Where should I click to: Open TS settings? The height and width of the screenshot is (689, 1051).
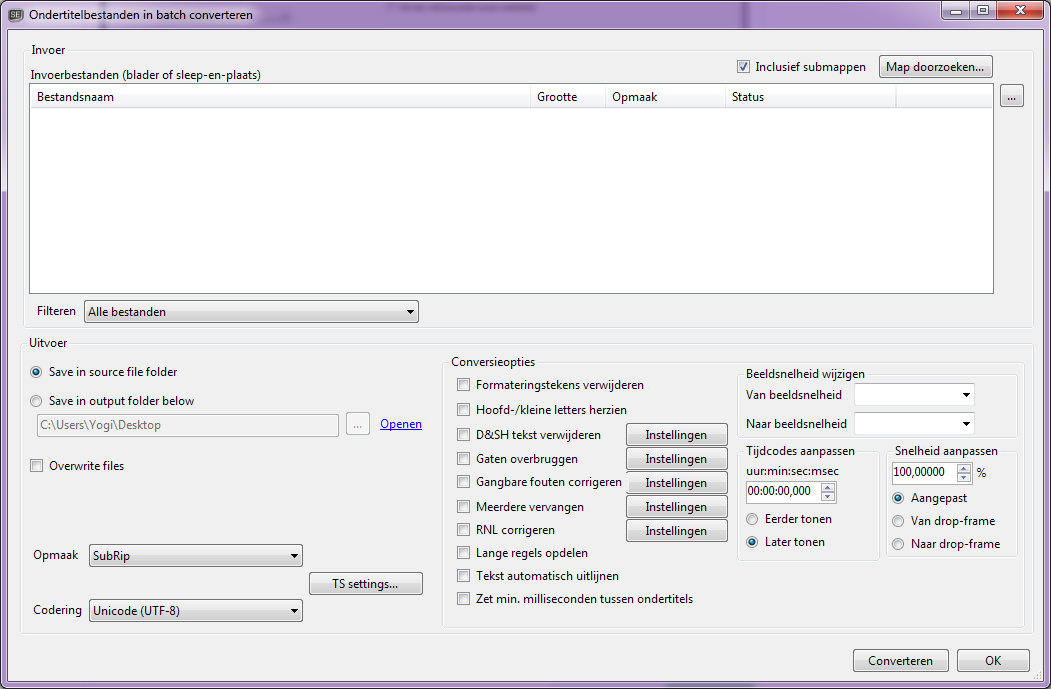pos(365,583)
